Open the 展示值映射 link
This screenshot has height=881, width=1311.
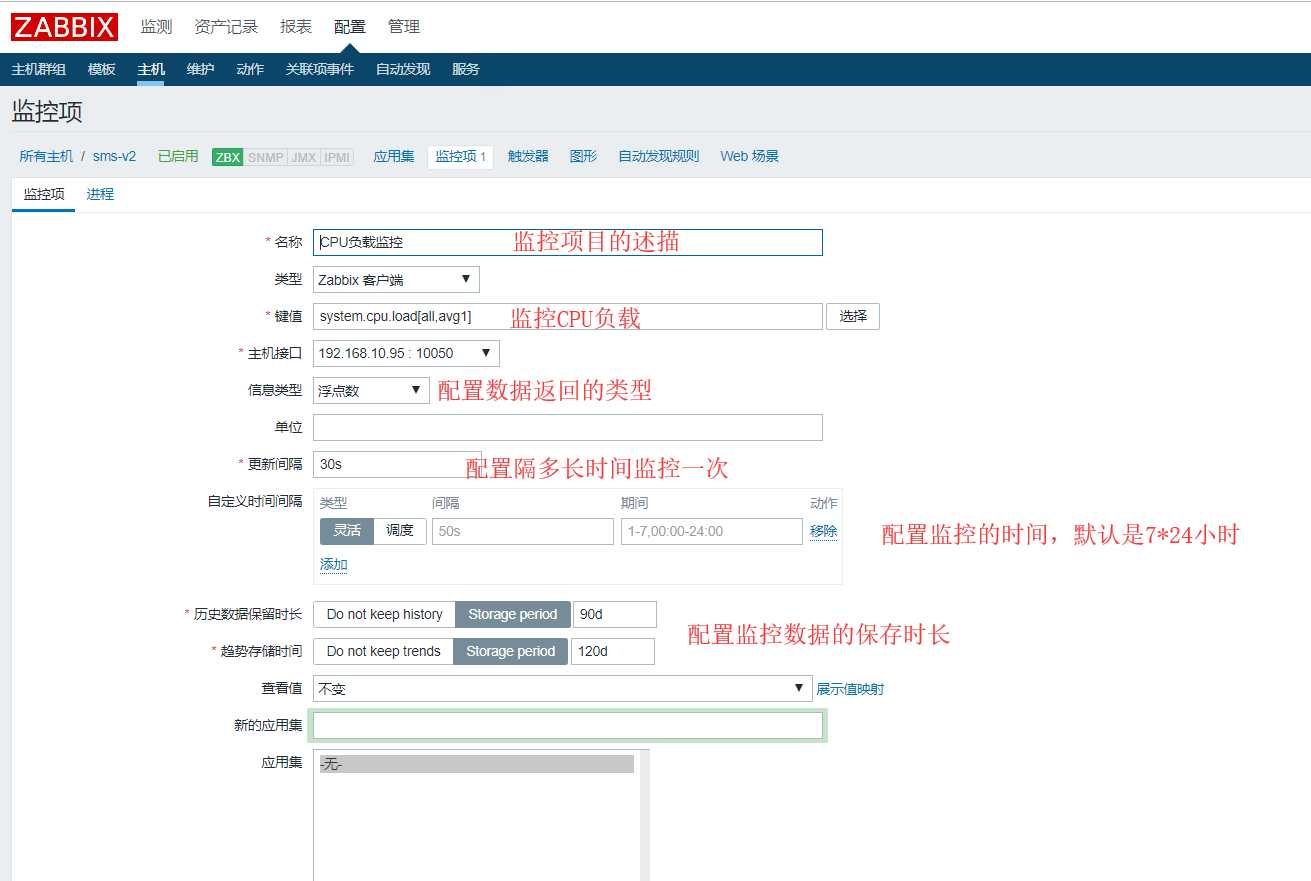pos(850,689)
